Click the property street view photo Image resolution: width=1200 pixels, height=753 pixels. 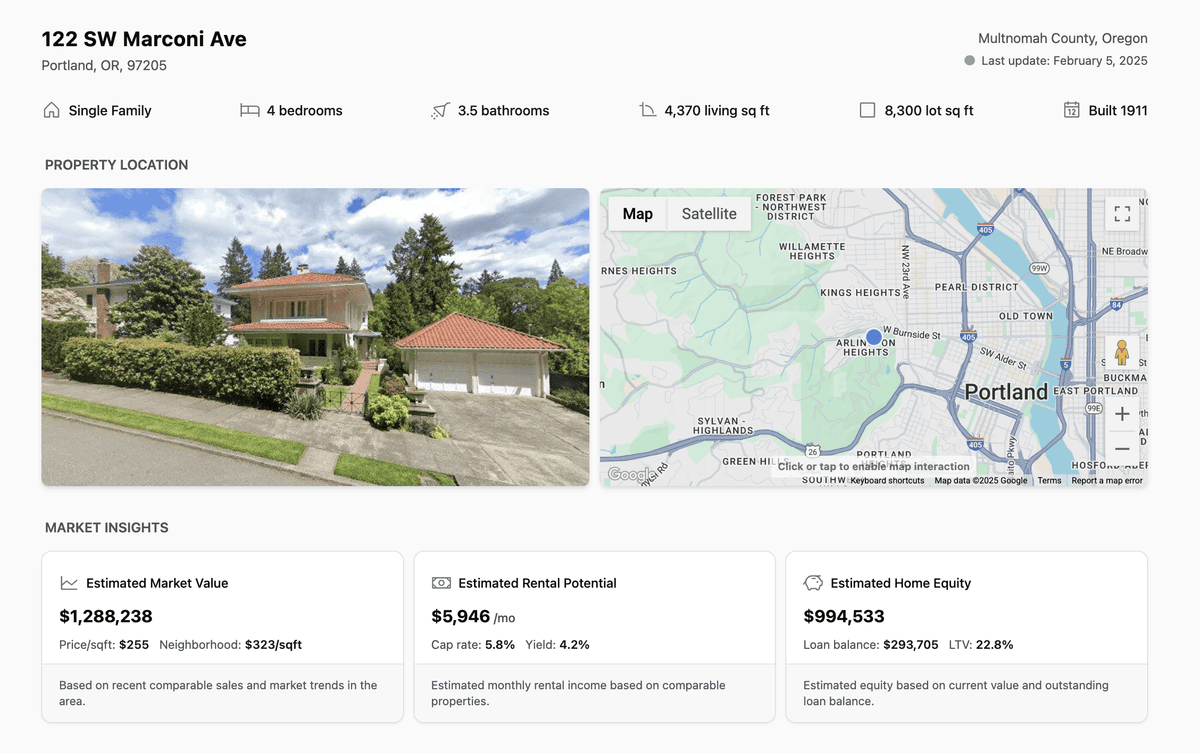[x=315, y=337]
